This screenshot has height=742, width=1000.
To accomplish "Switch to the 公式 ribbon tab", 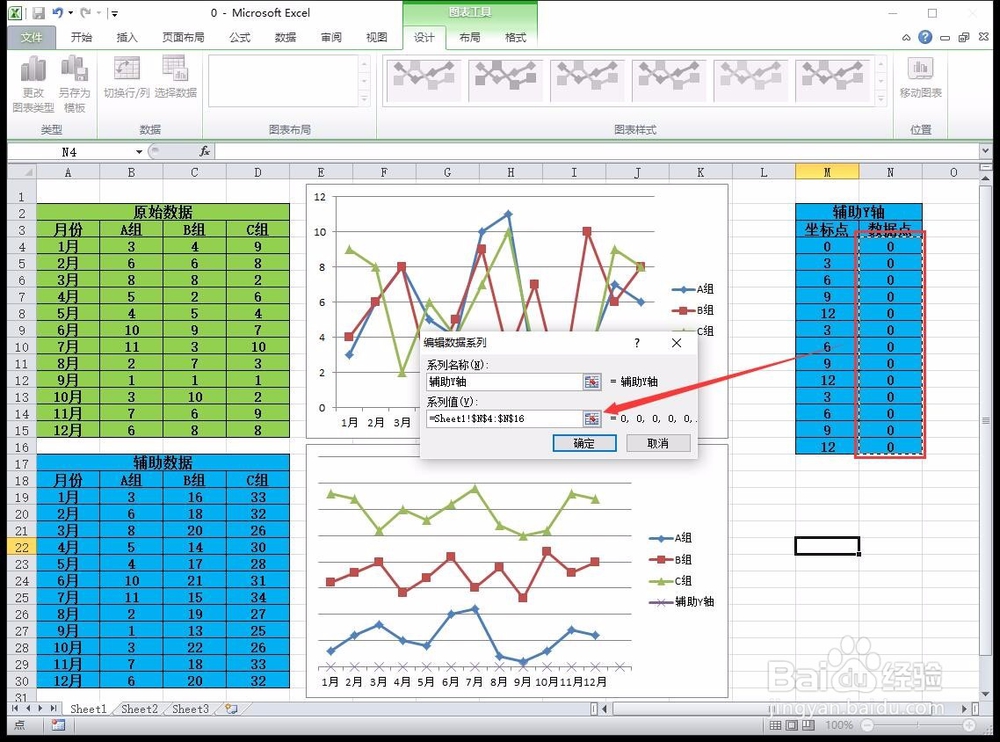I will [240, 38].
